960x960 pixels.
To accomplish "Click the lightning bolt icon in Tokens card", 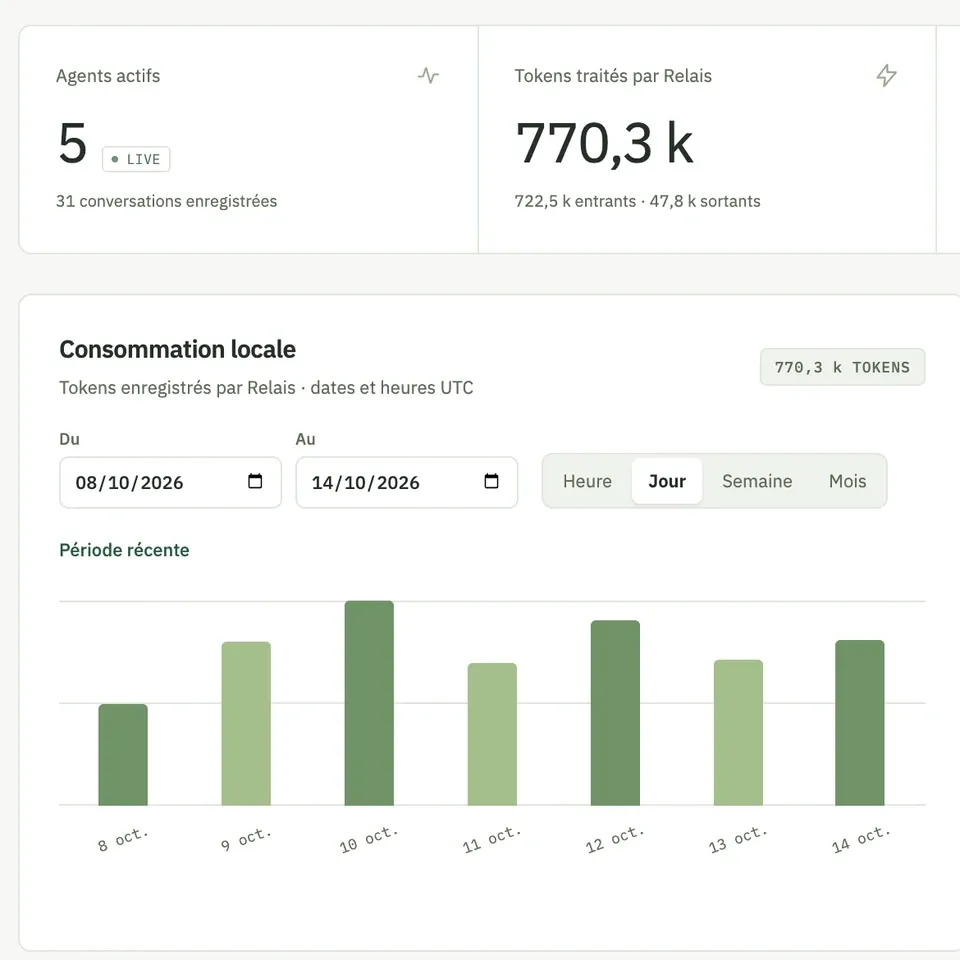I will pyautogui.click(x=886, y=76).
